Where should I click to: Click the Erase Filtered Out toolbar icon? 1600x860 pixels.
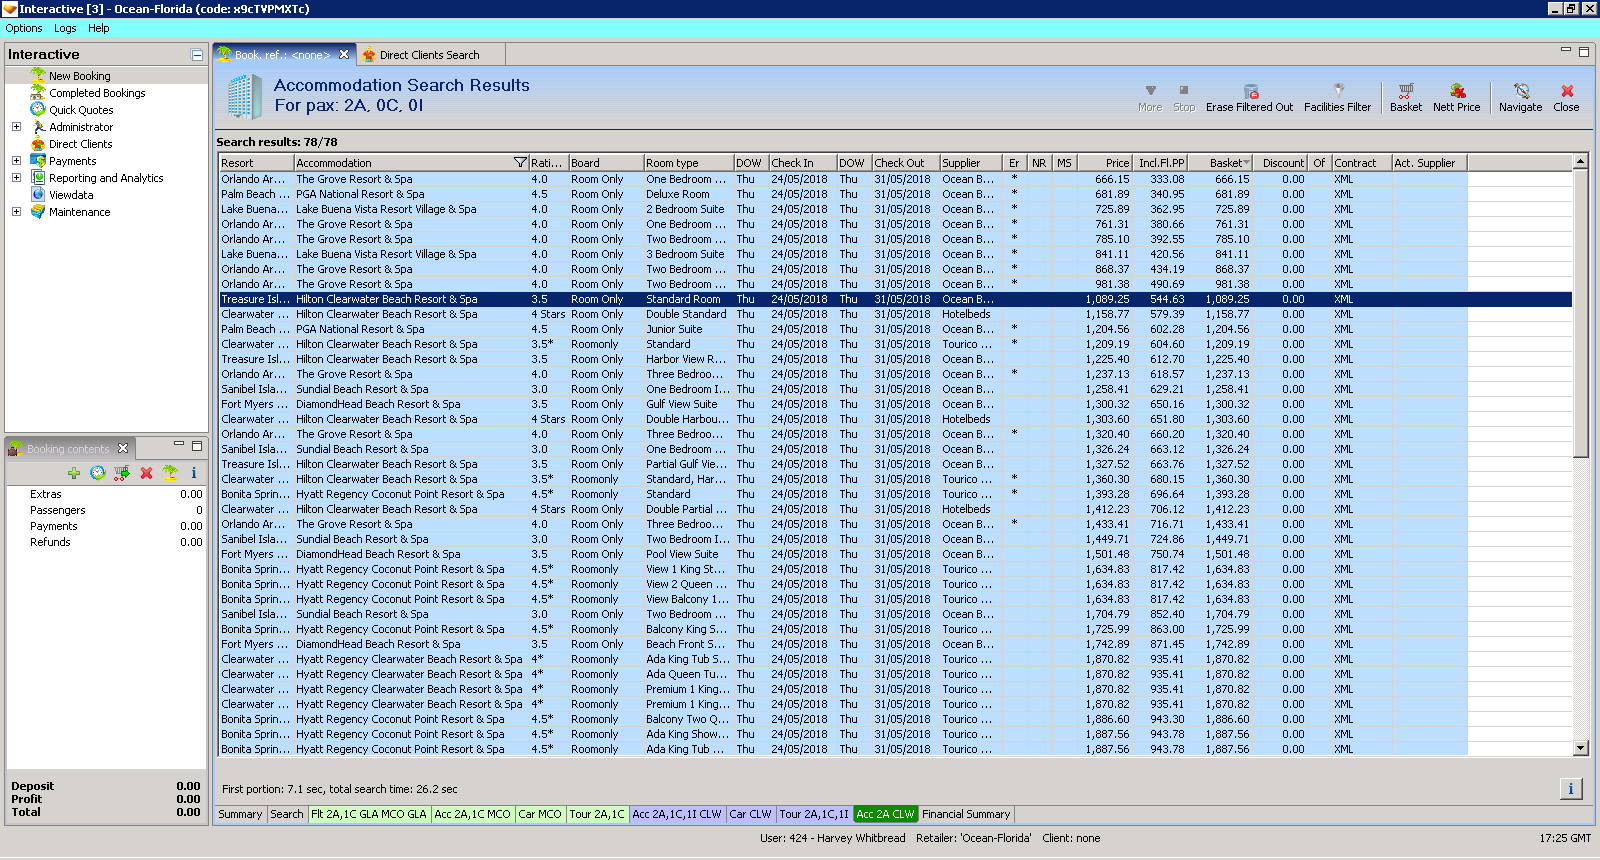1250,92
